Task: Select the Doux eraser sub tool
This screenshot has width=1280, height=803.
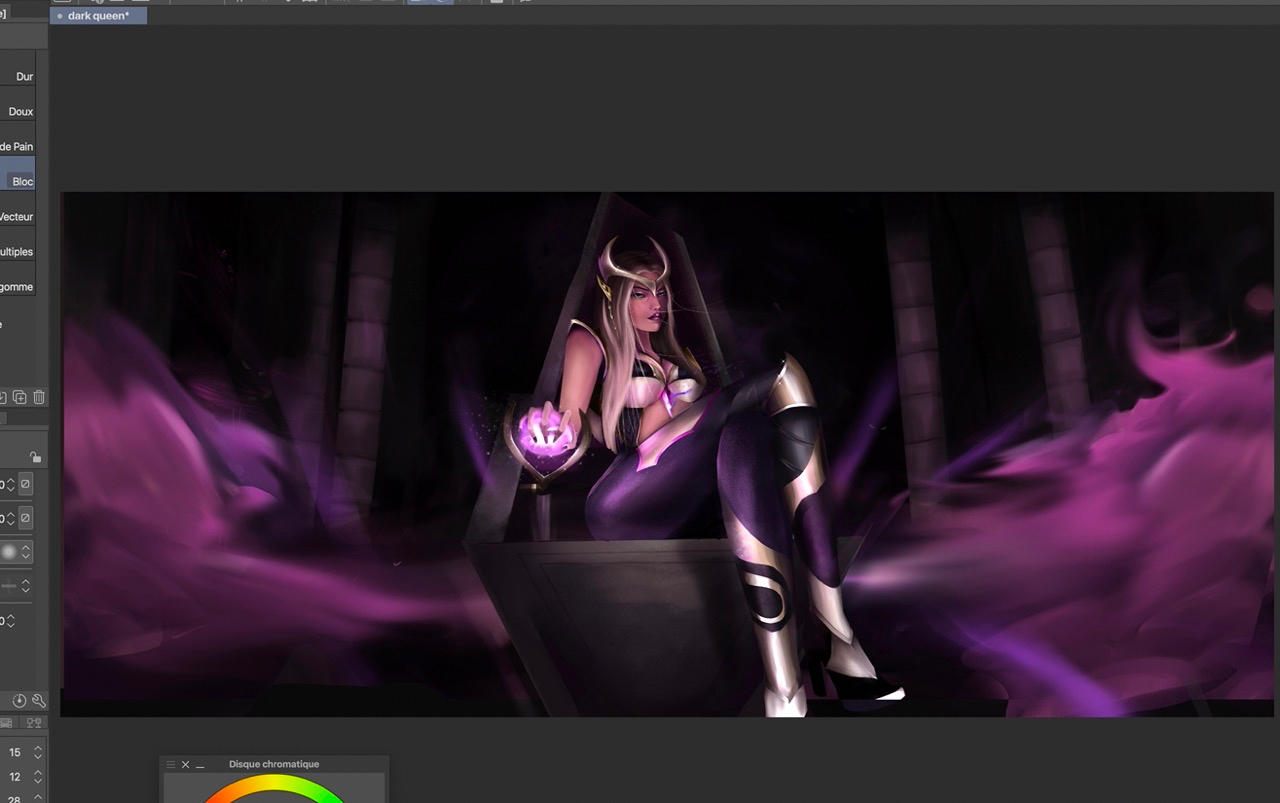Action: [x=18, y=112]
